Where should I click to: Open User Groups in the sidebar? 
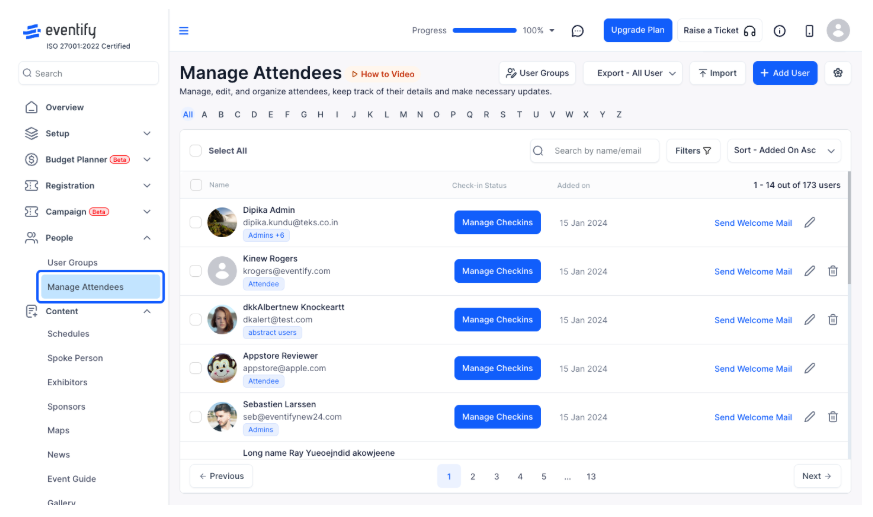pyautogui.click(x=72, y=262)
